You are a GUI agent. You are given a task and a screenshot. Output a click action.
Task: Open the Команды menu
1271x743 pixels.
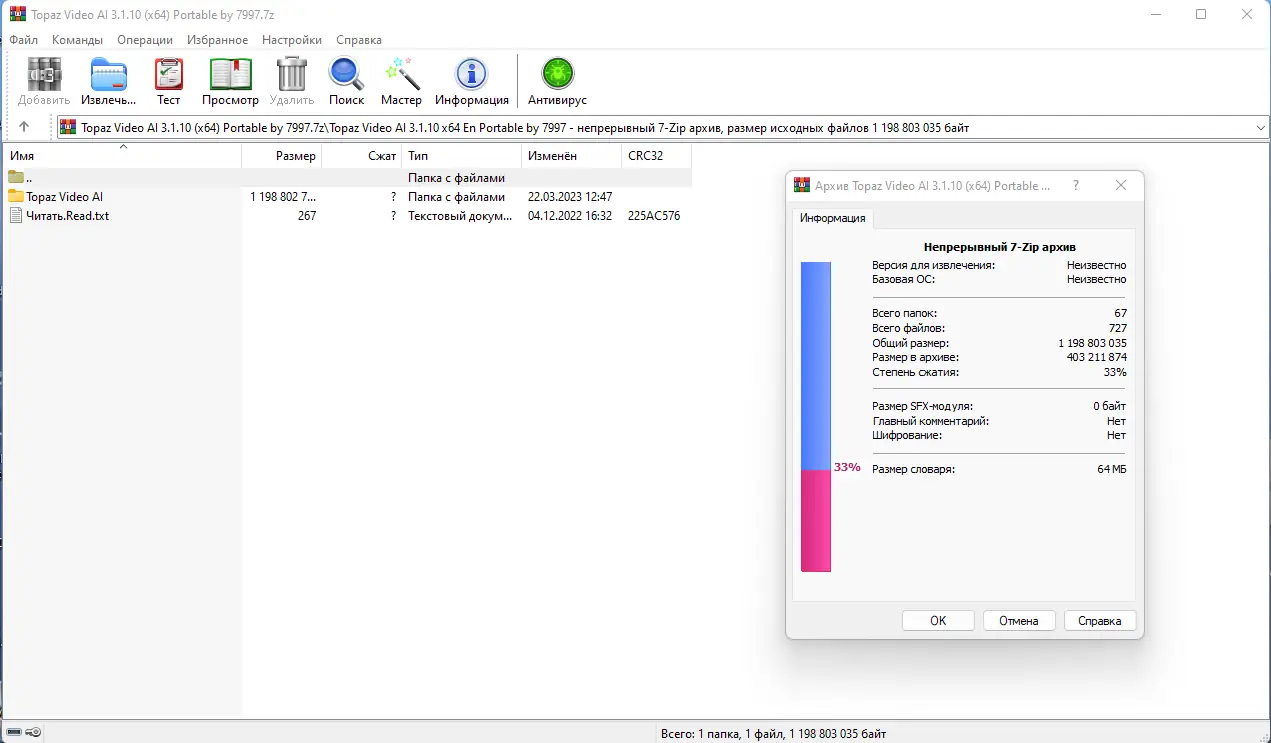coord(78,40)
